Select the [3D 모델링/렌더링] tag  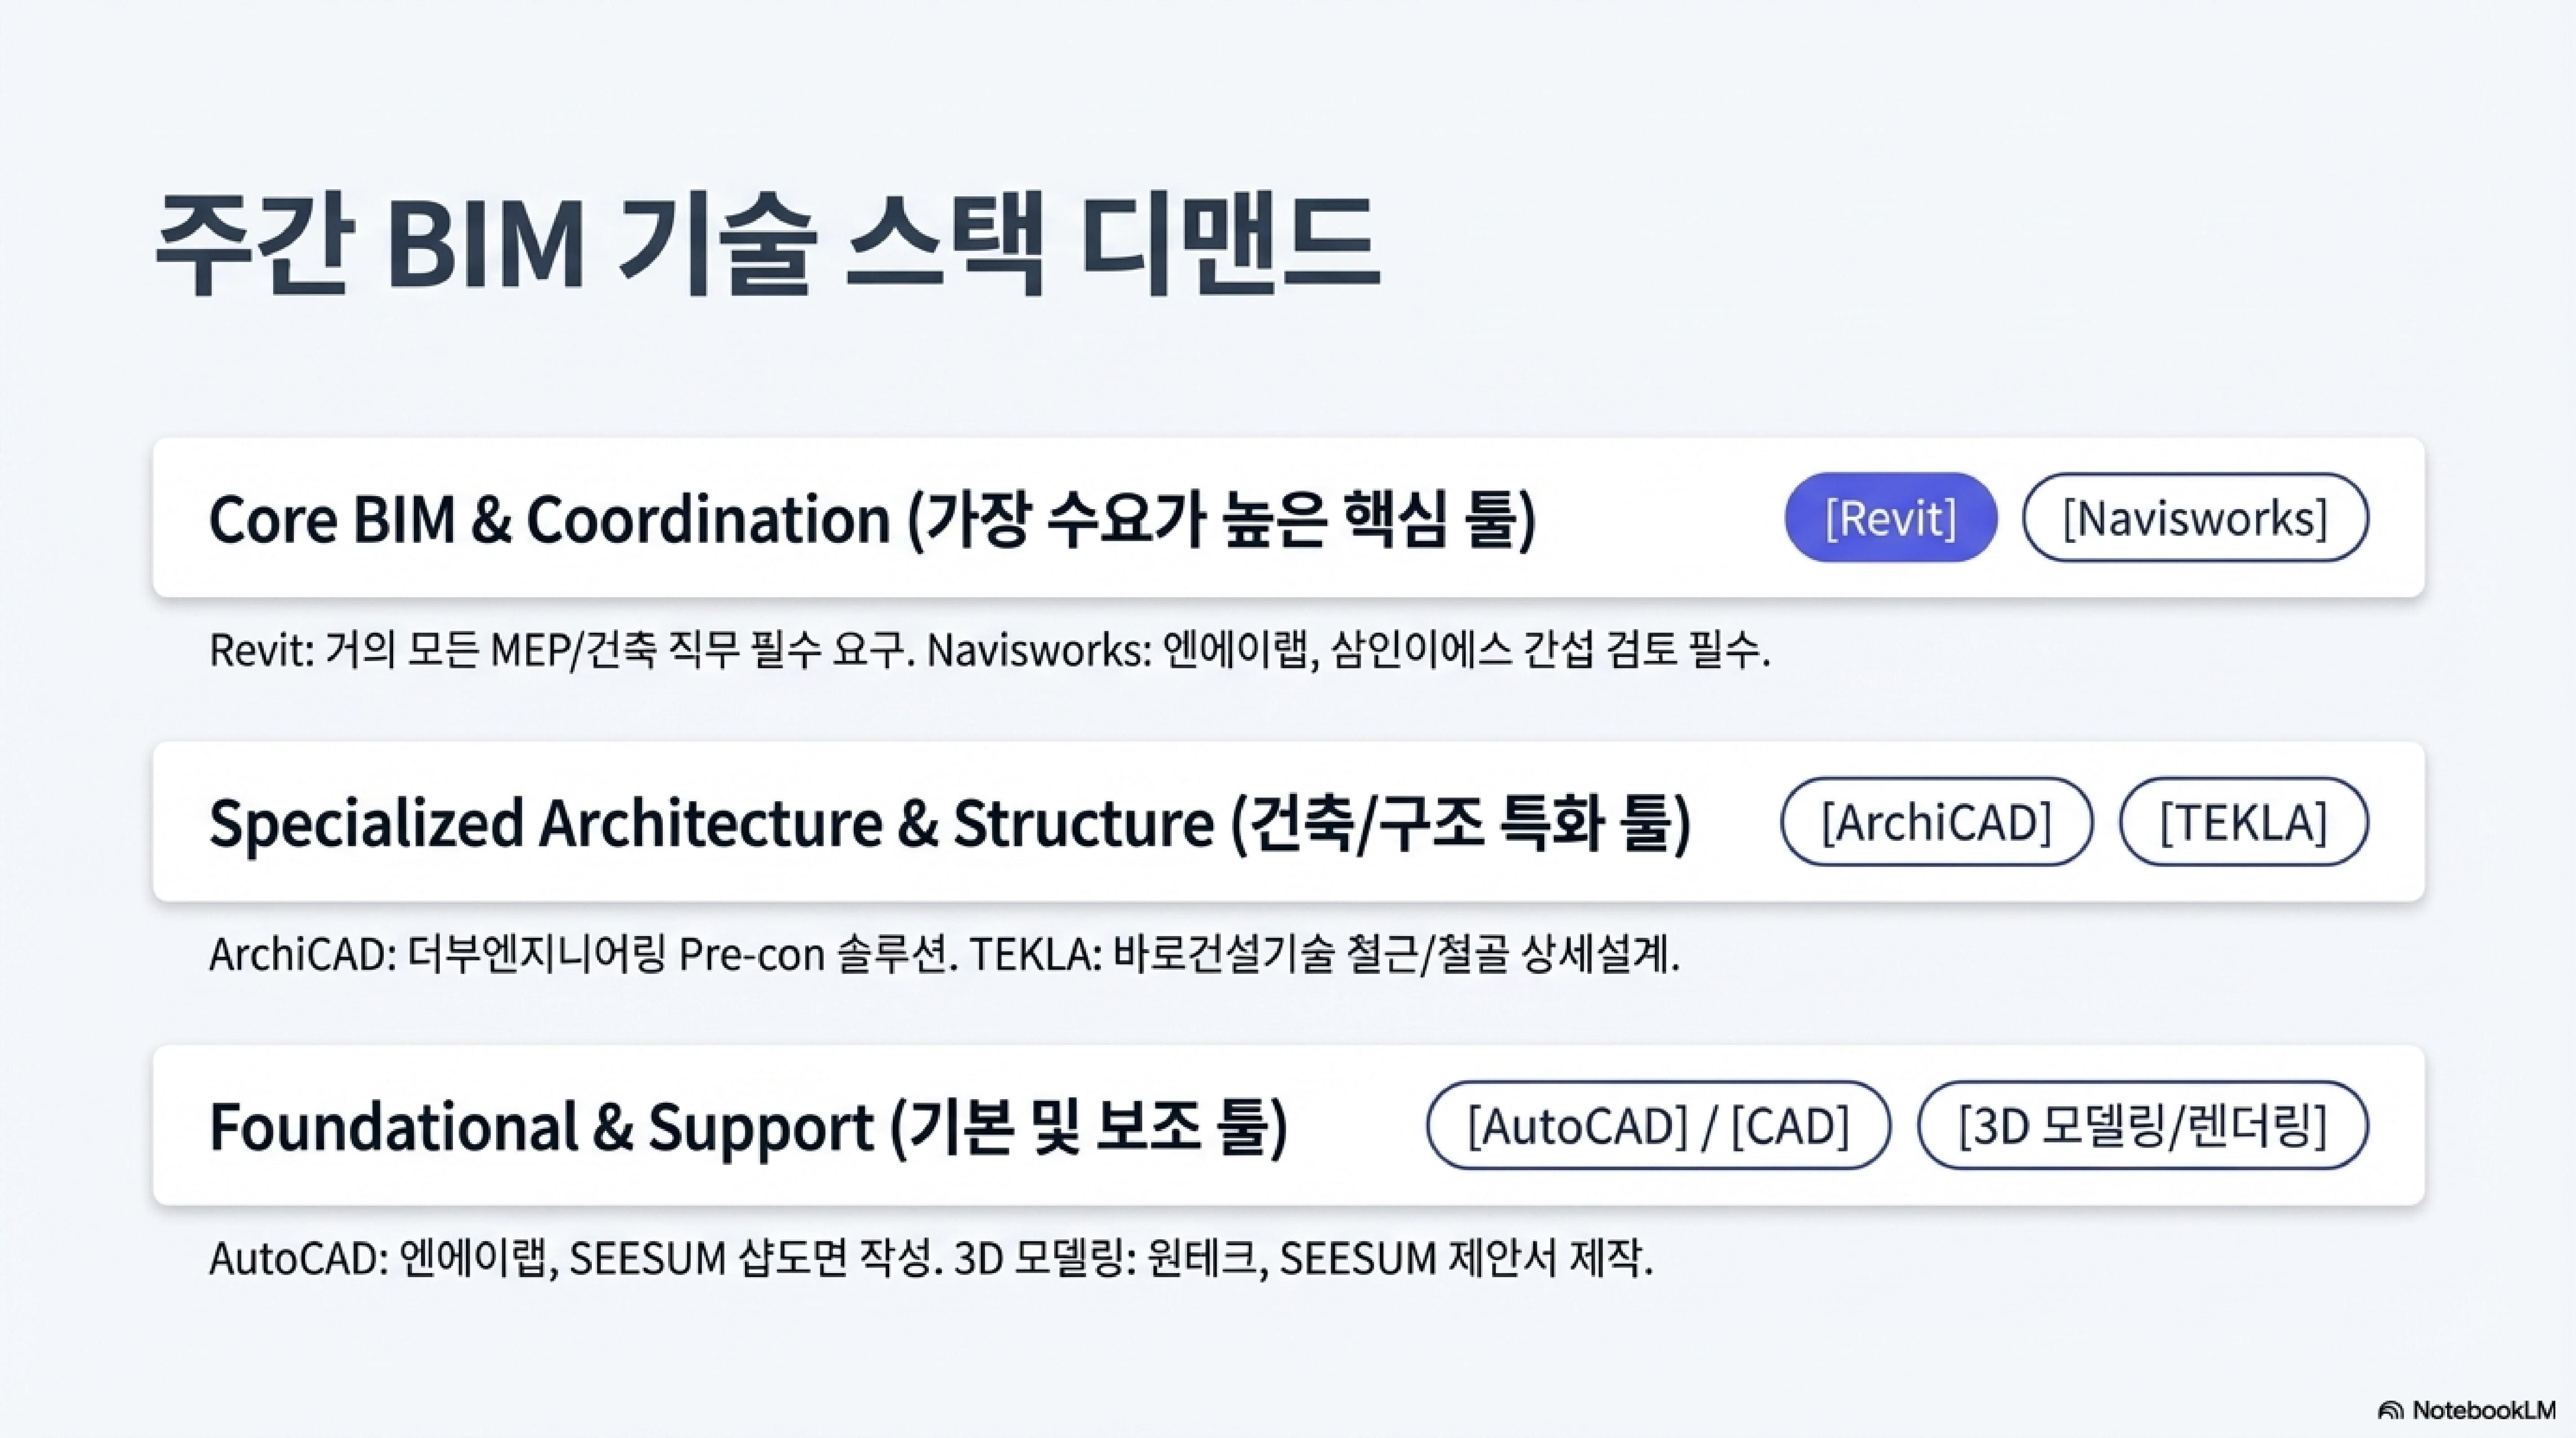(2143, 1126)
